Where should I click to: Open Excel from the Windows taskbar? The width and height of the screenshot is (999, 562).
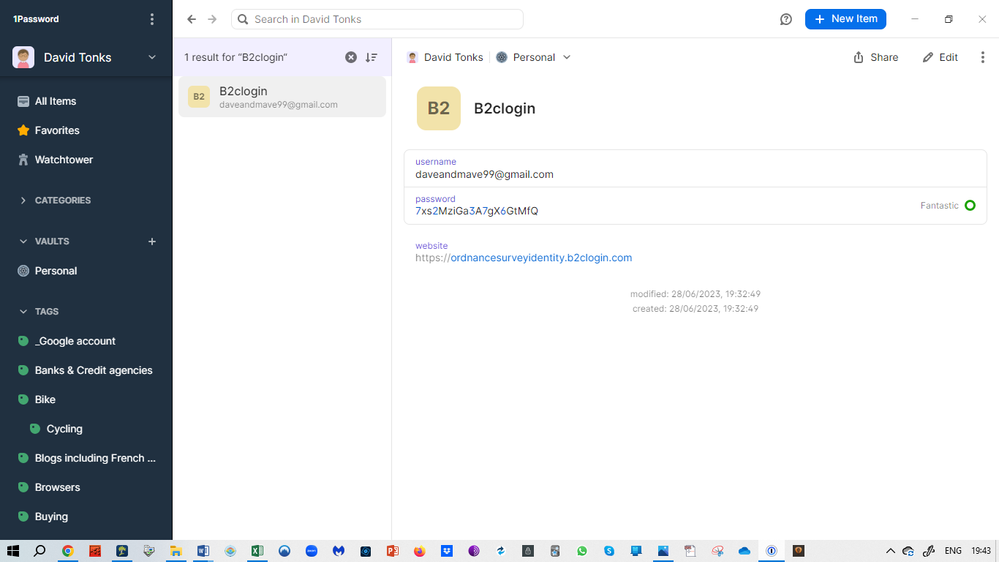click(257, 551)
